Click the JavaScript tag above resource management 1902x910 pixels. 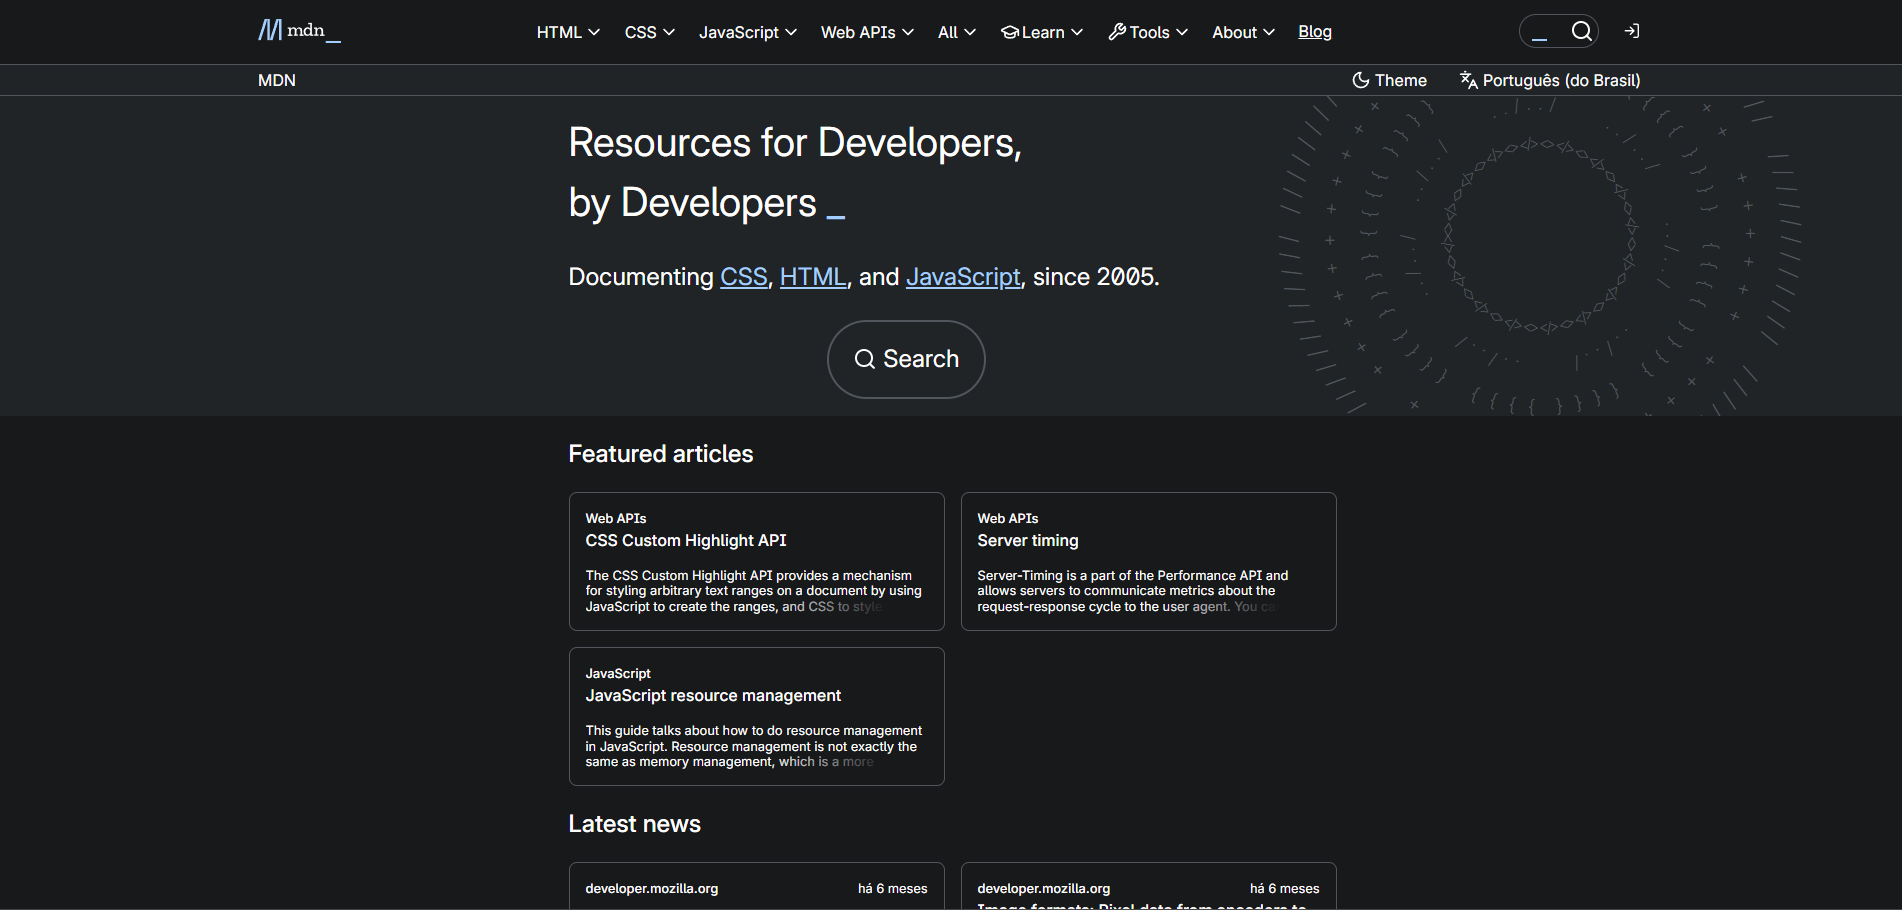coord(618,673)
